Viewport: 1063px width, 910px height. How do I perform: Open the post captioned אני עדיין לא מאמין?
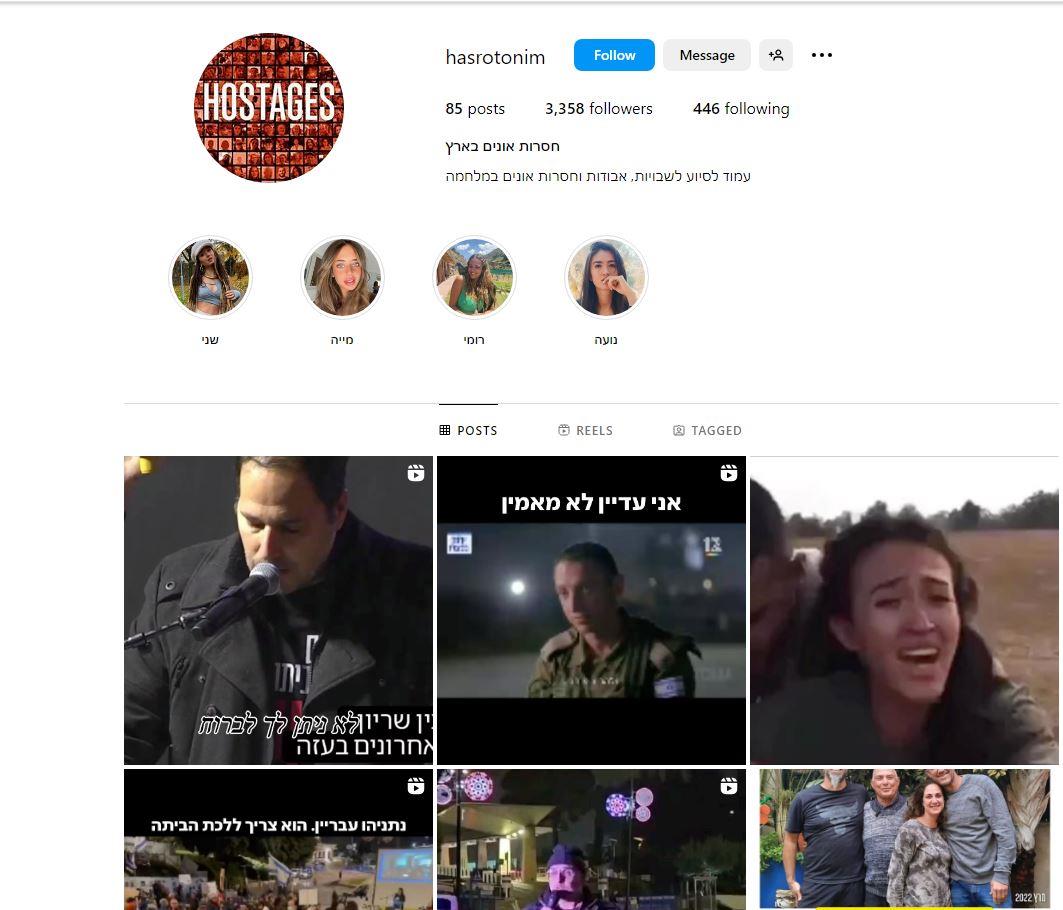[x=591, y=610]
